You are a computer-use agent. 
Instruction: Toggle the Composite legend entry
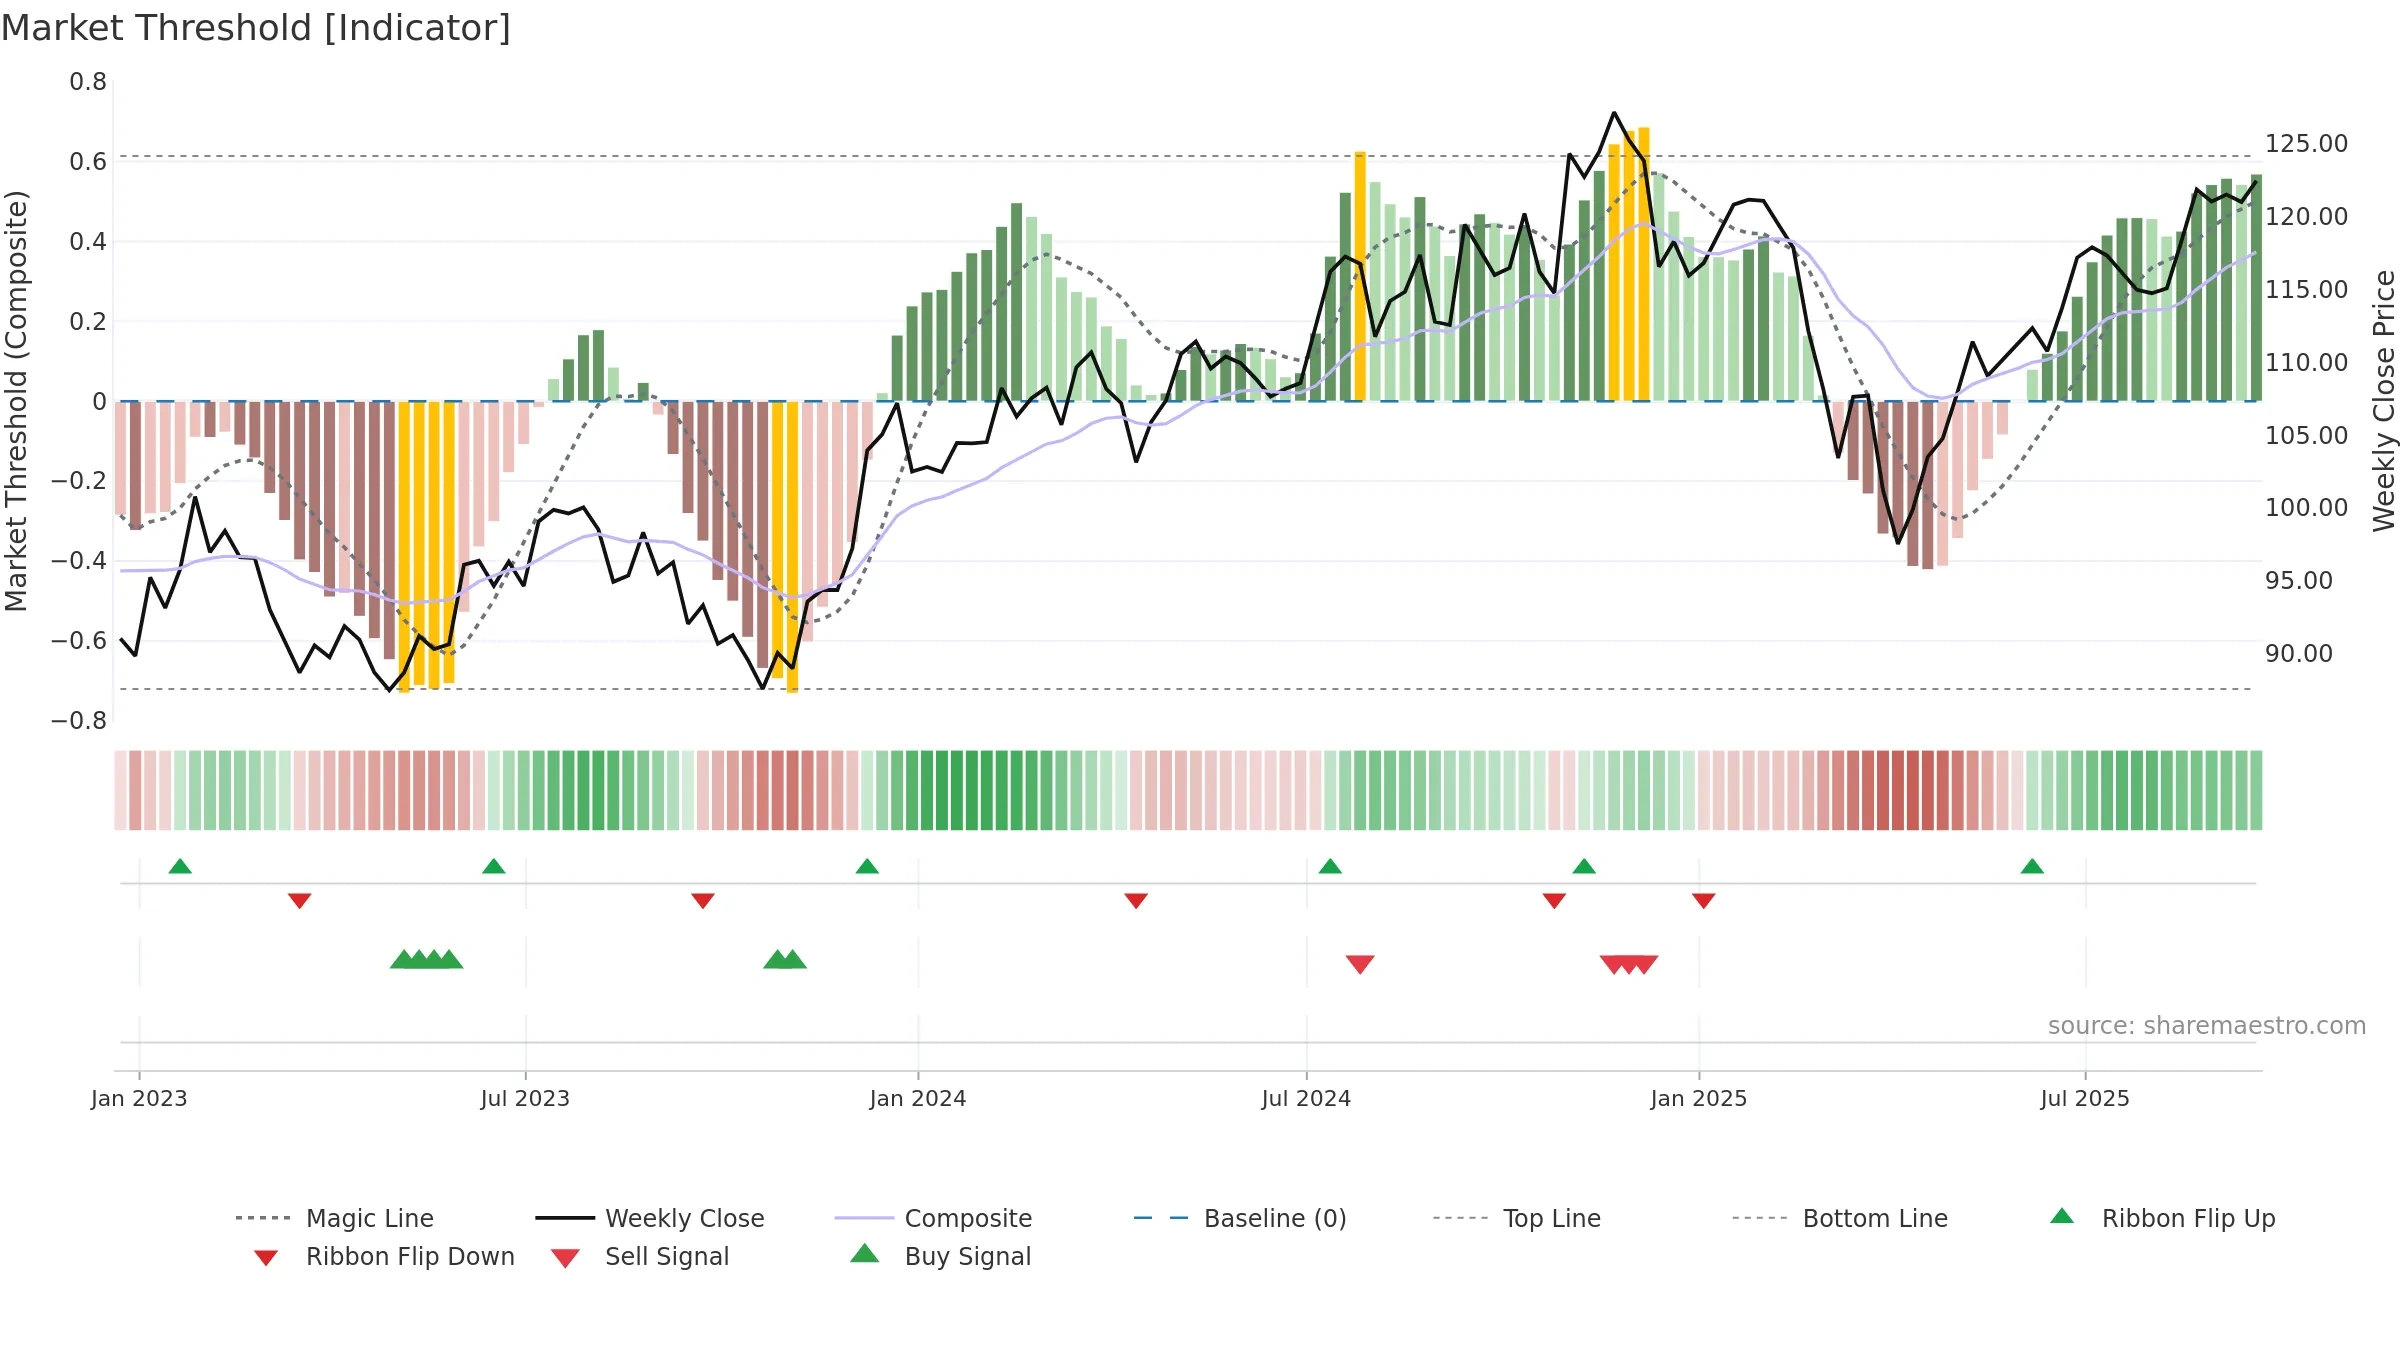pos(934,1218)
